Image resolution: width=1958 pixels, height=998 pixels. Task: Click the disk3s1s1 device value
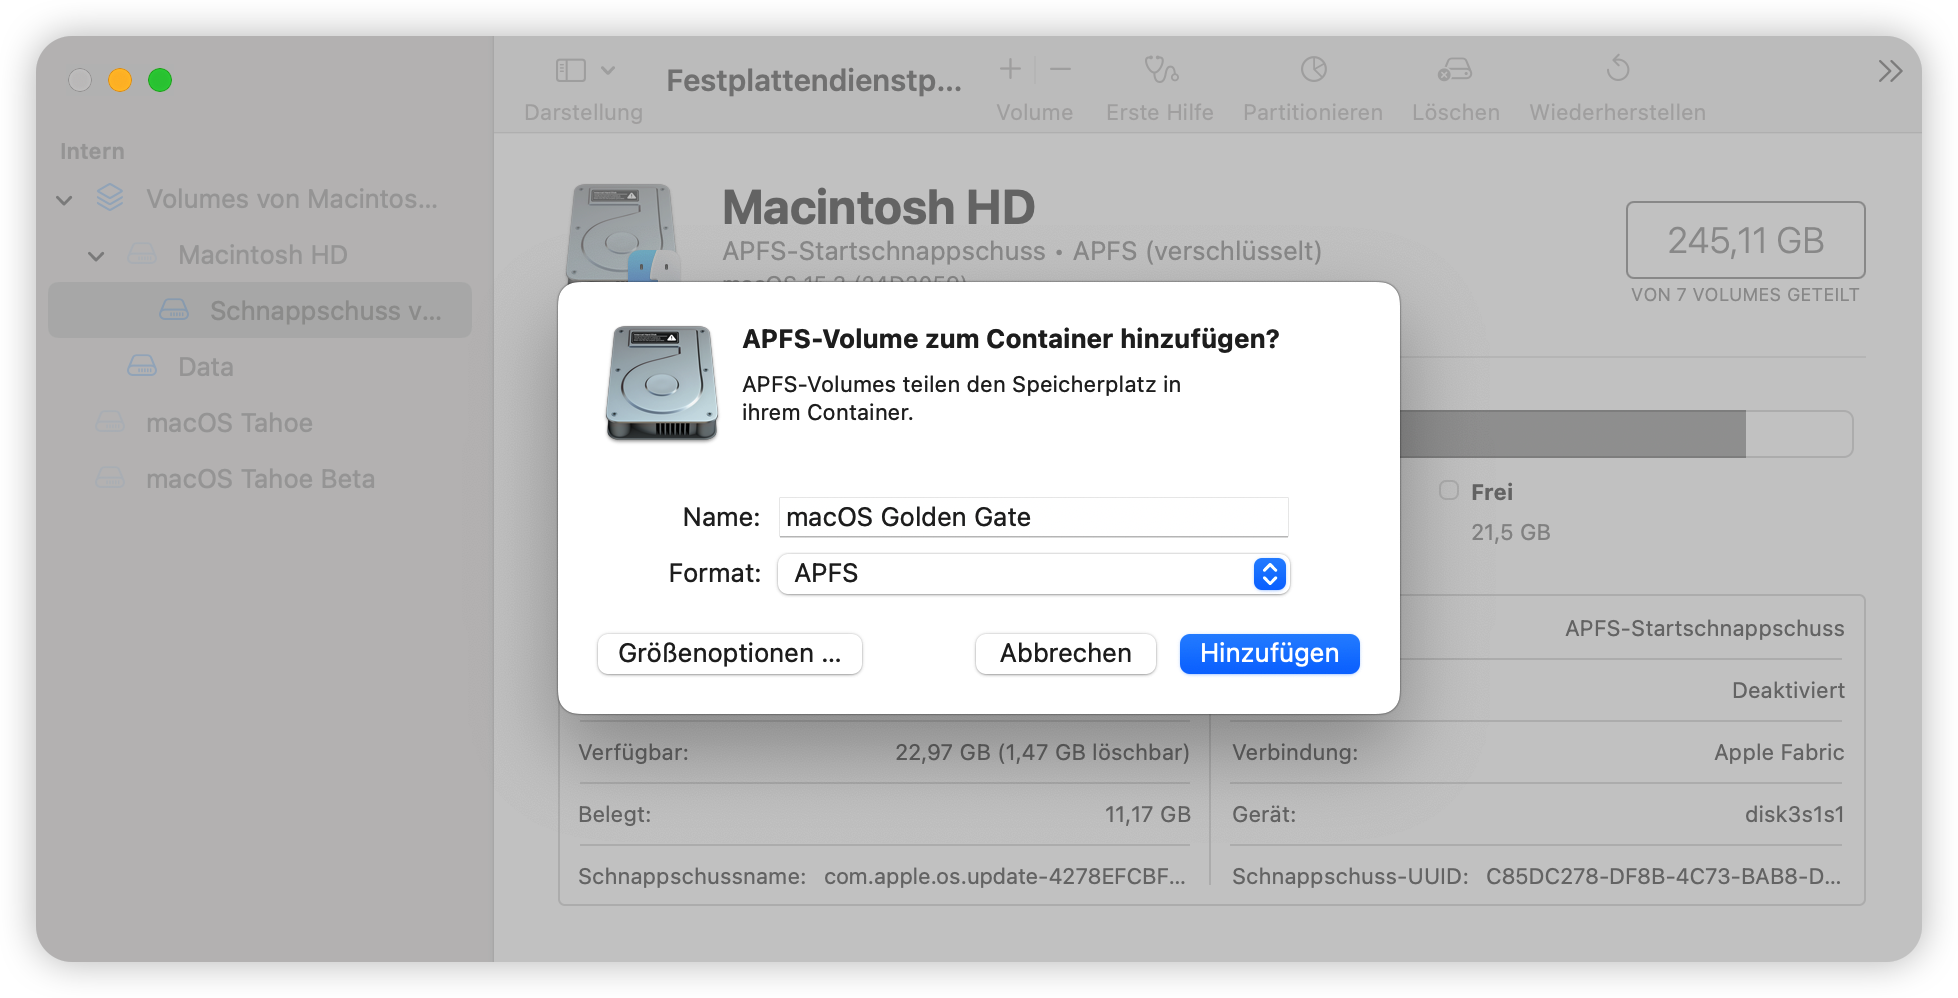1794,815
